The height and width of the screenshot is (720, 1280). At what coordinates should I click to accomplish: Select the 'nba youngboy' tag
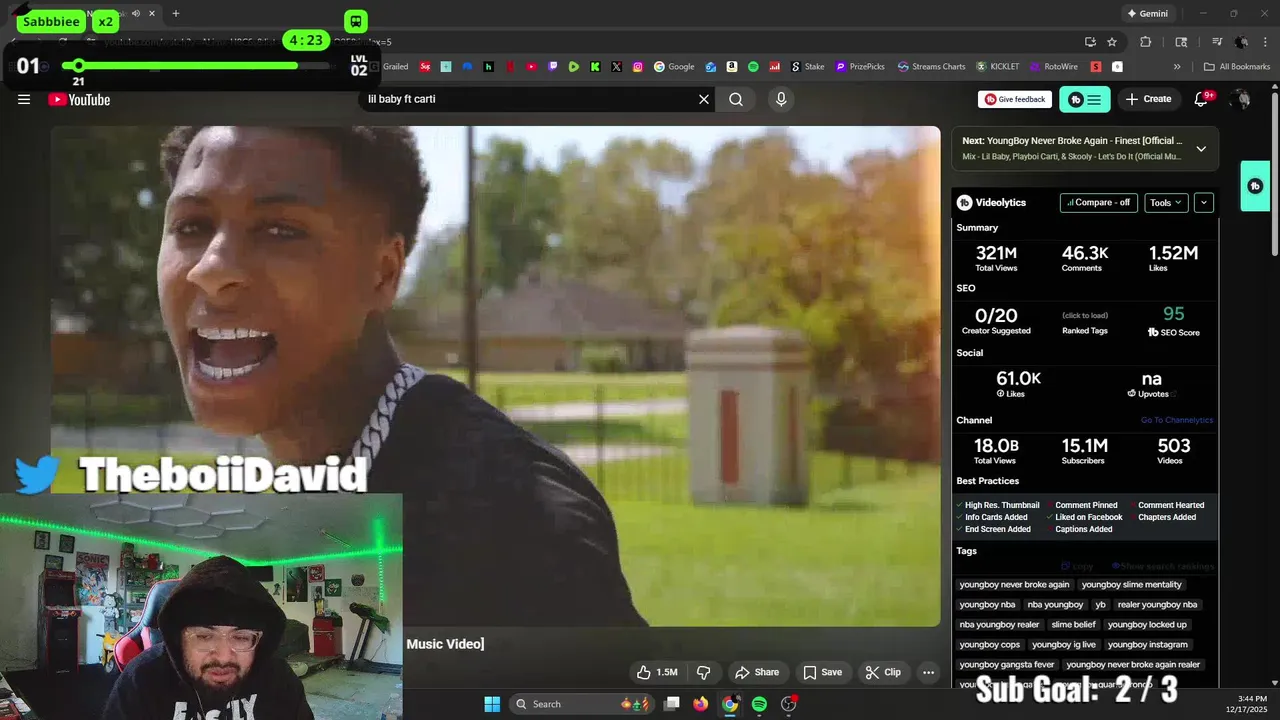tap(1055, 604)
